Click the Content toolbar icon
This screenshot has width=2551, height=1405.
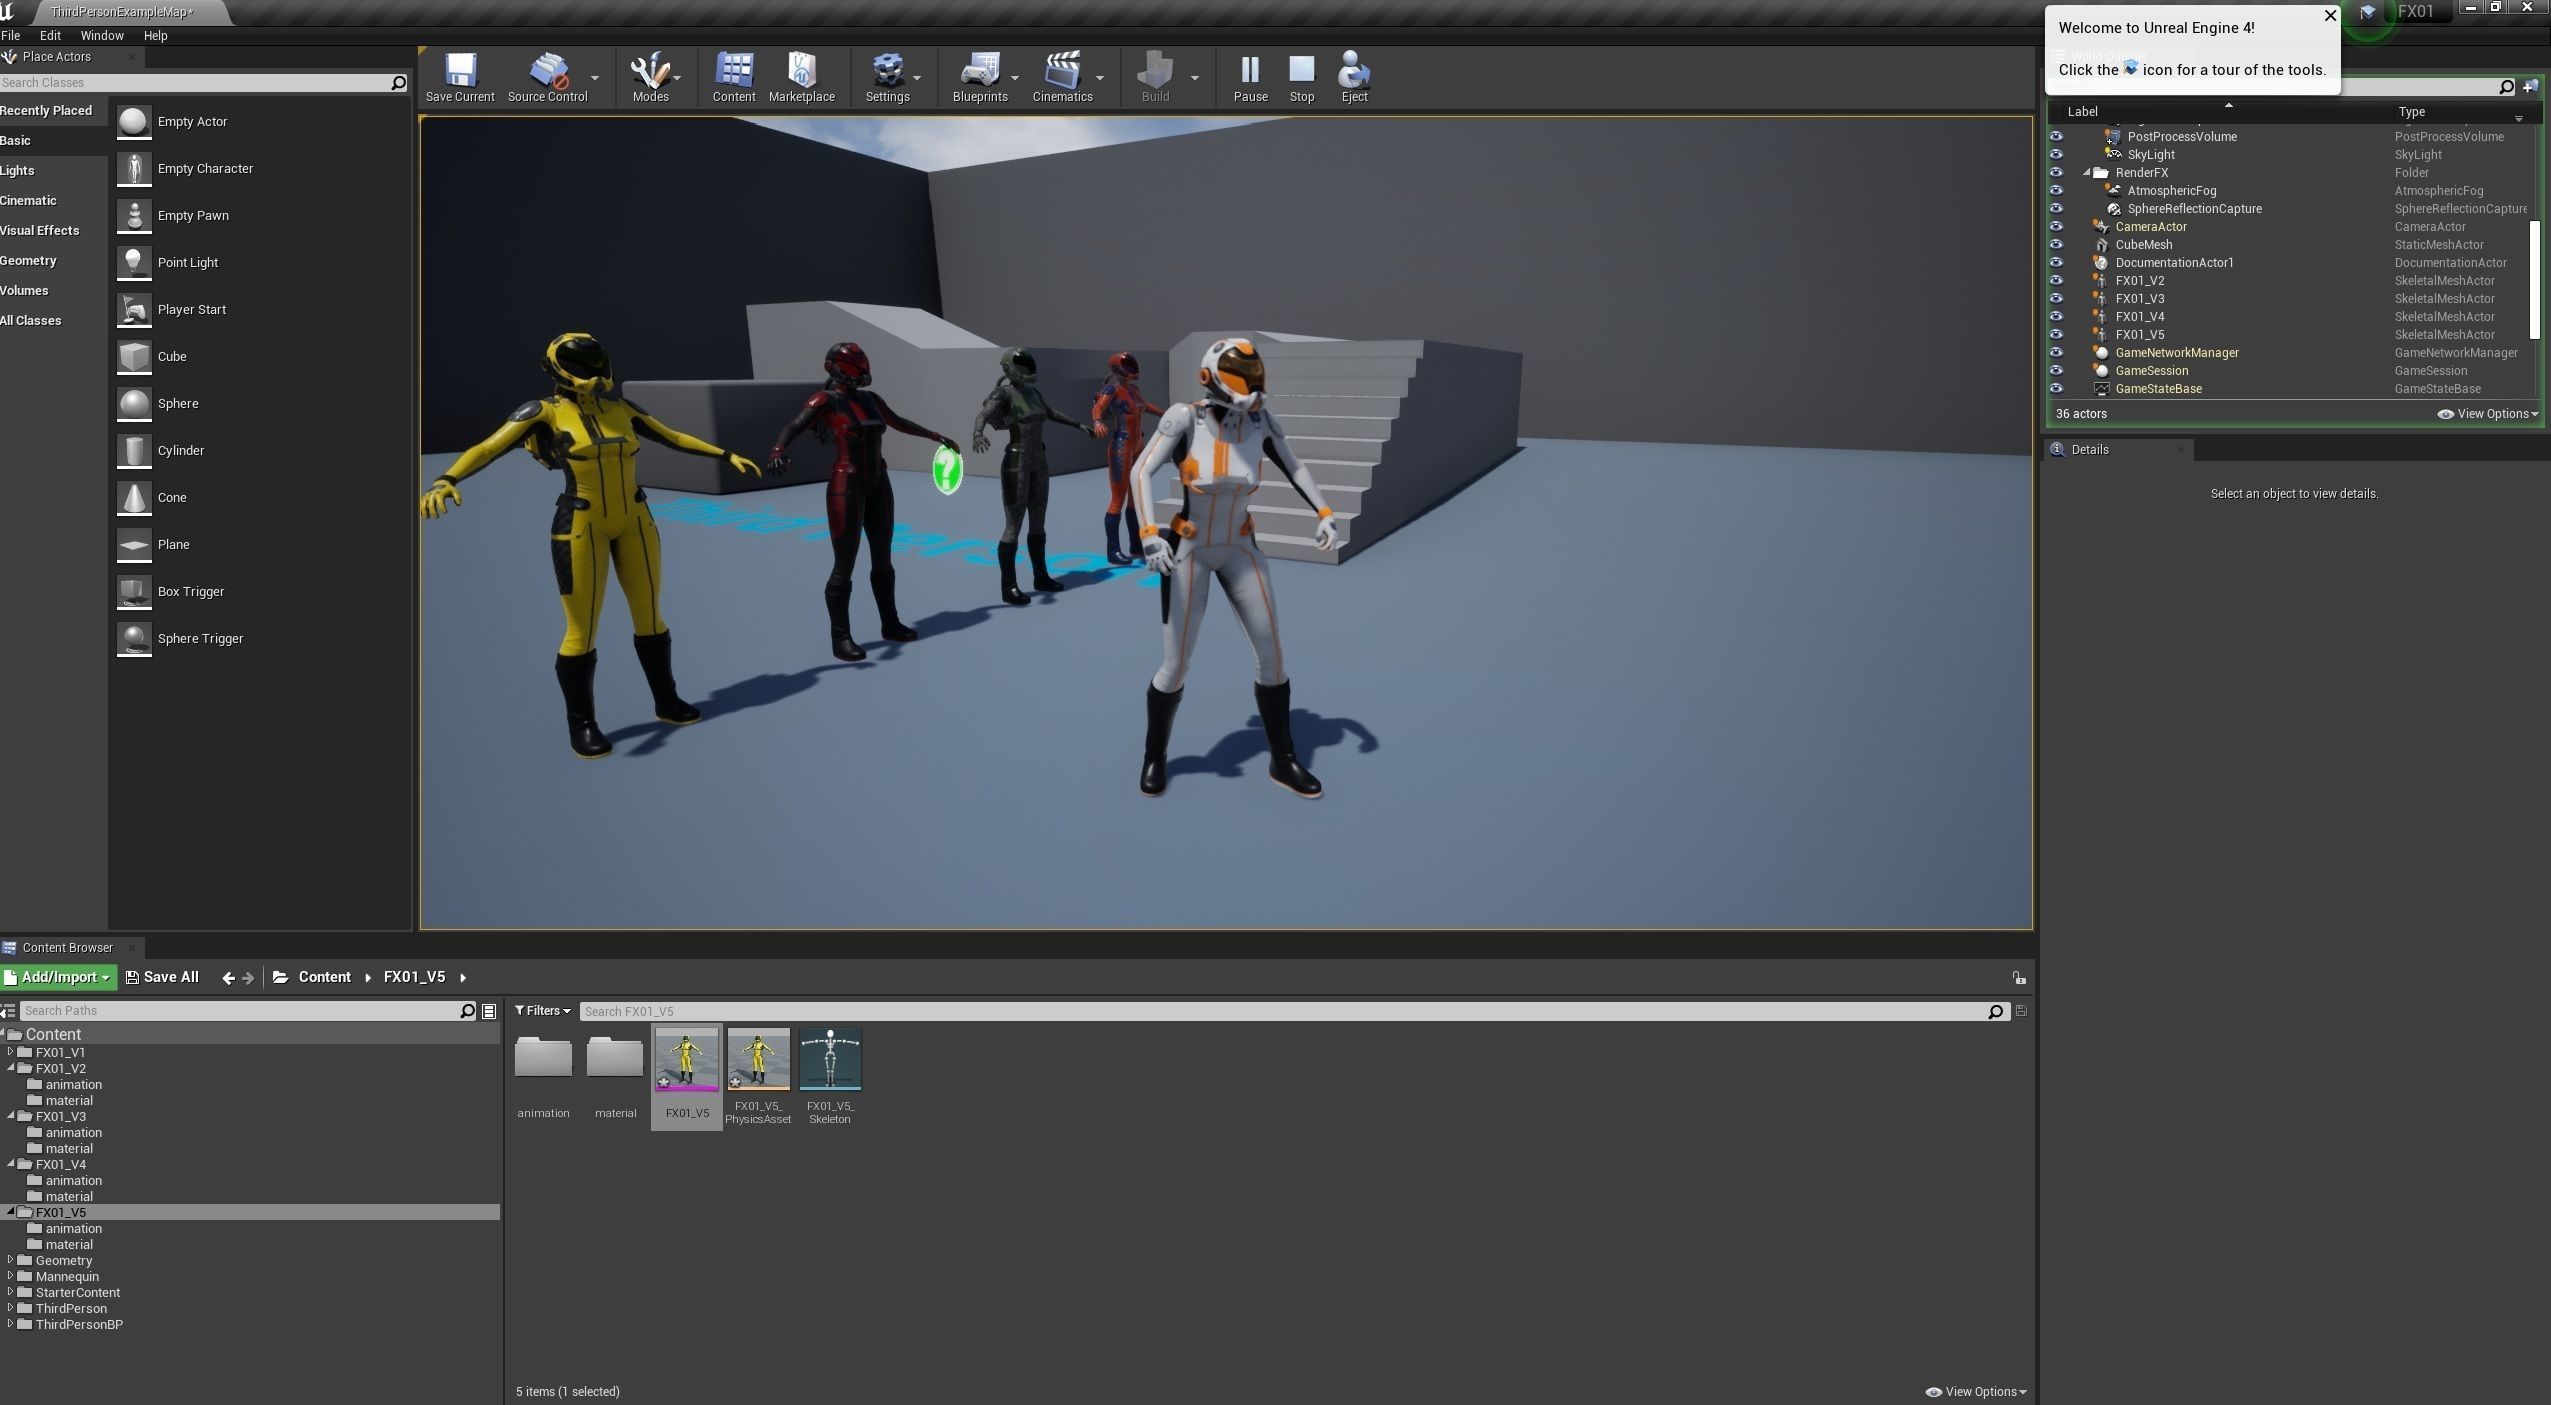point(733,76)
